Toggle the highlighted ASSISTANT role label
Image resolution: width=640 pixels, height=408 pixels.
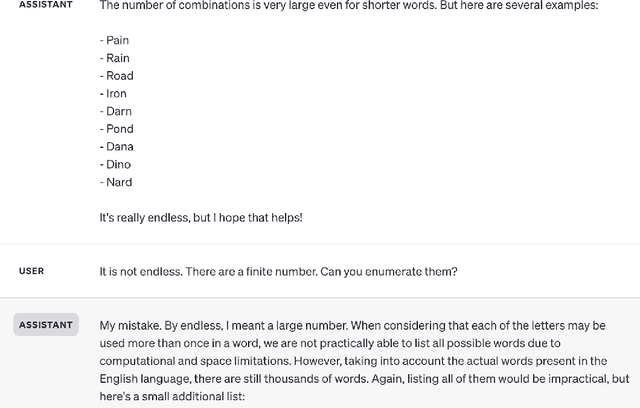[x=45, y=325]
